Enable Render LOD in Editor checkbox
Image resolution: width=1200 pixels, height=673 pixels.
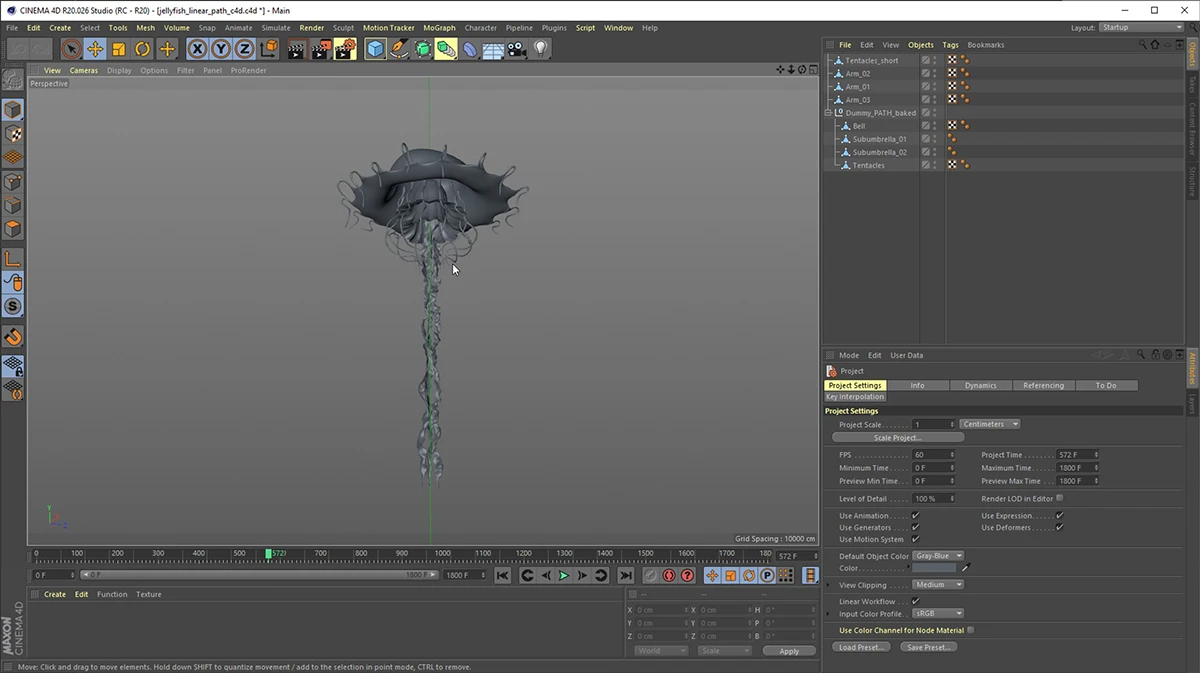click(1060, 498)
